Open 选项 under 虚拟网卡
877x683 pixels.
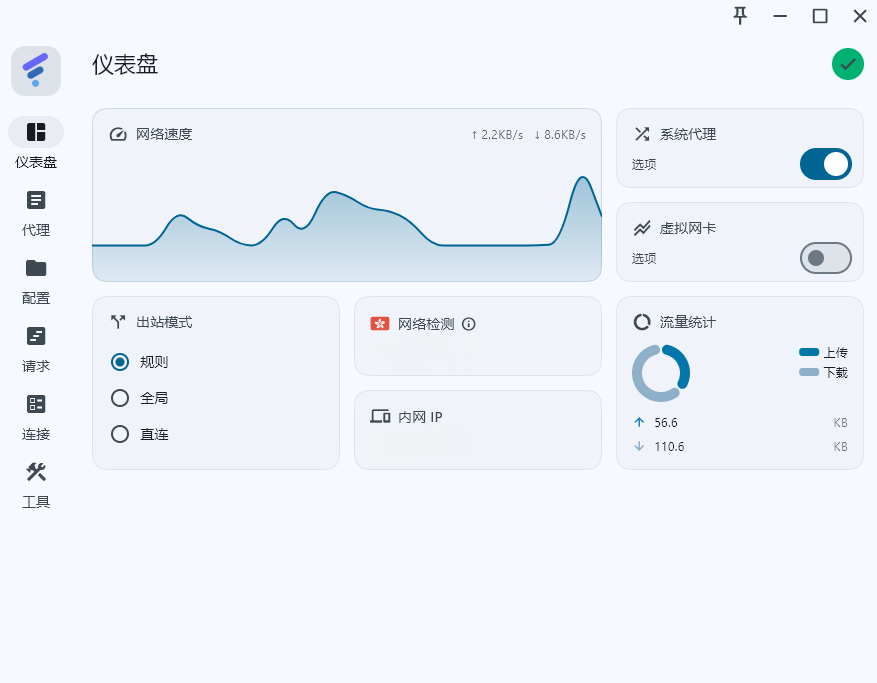[644, 258]
